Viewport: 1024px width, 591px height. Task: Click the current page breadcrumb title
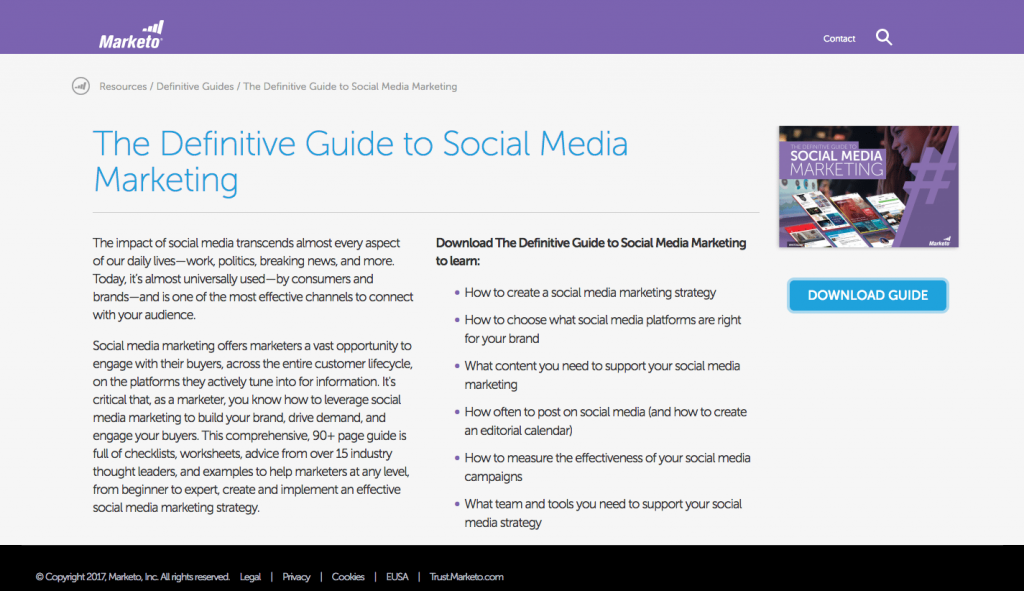coord(350,86)
